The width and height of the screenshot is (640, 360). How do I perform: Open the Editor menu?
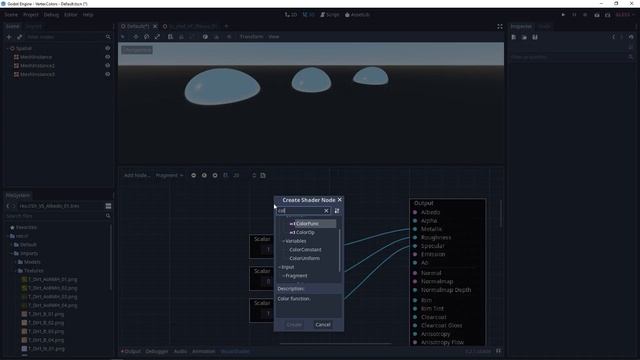coord(71,15)
